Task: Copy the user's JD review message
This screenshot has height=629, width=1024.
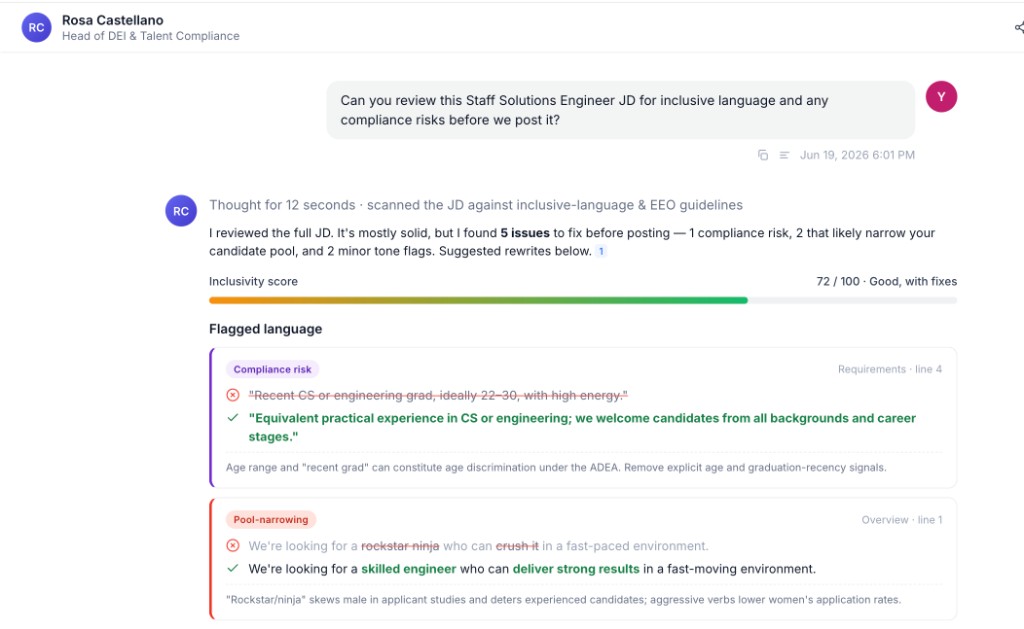Action: (762, 155)
